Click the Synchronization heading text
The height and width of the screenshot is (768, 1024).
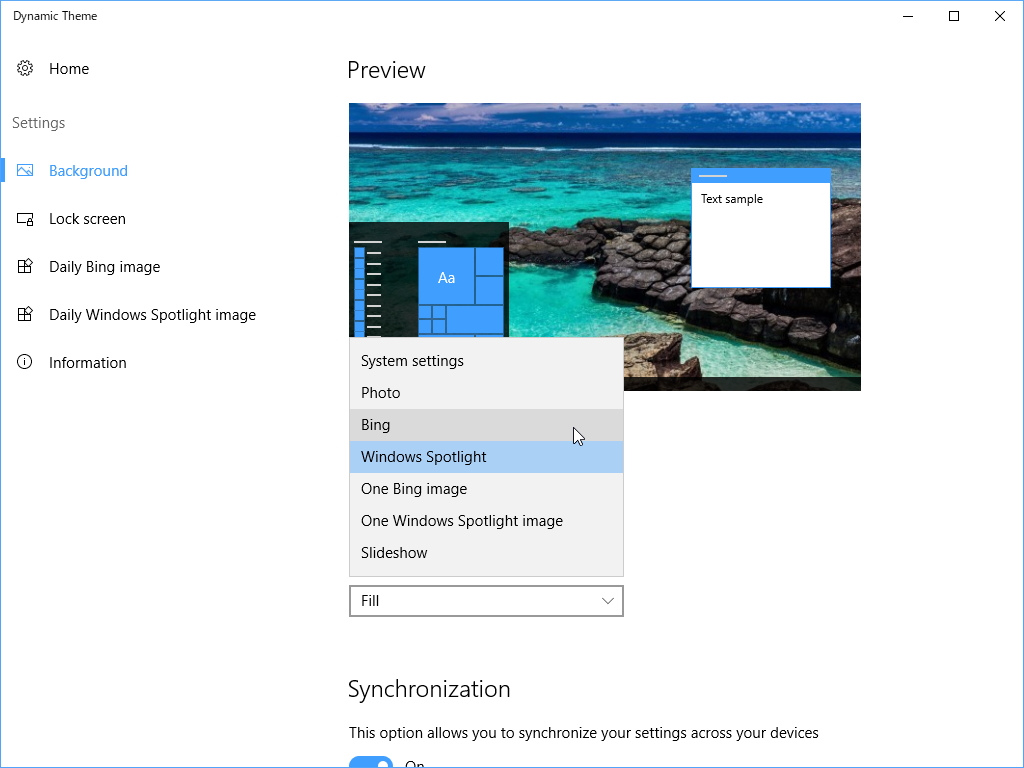pyautogui.click(x=429, y=689)
